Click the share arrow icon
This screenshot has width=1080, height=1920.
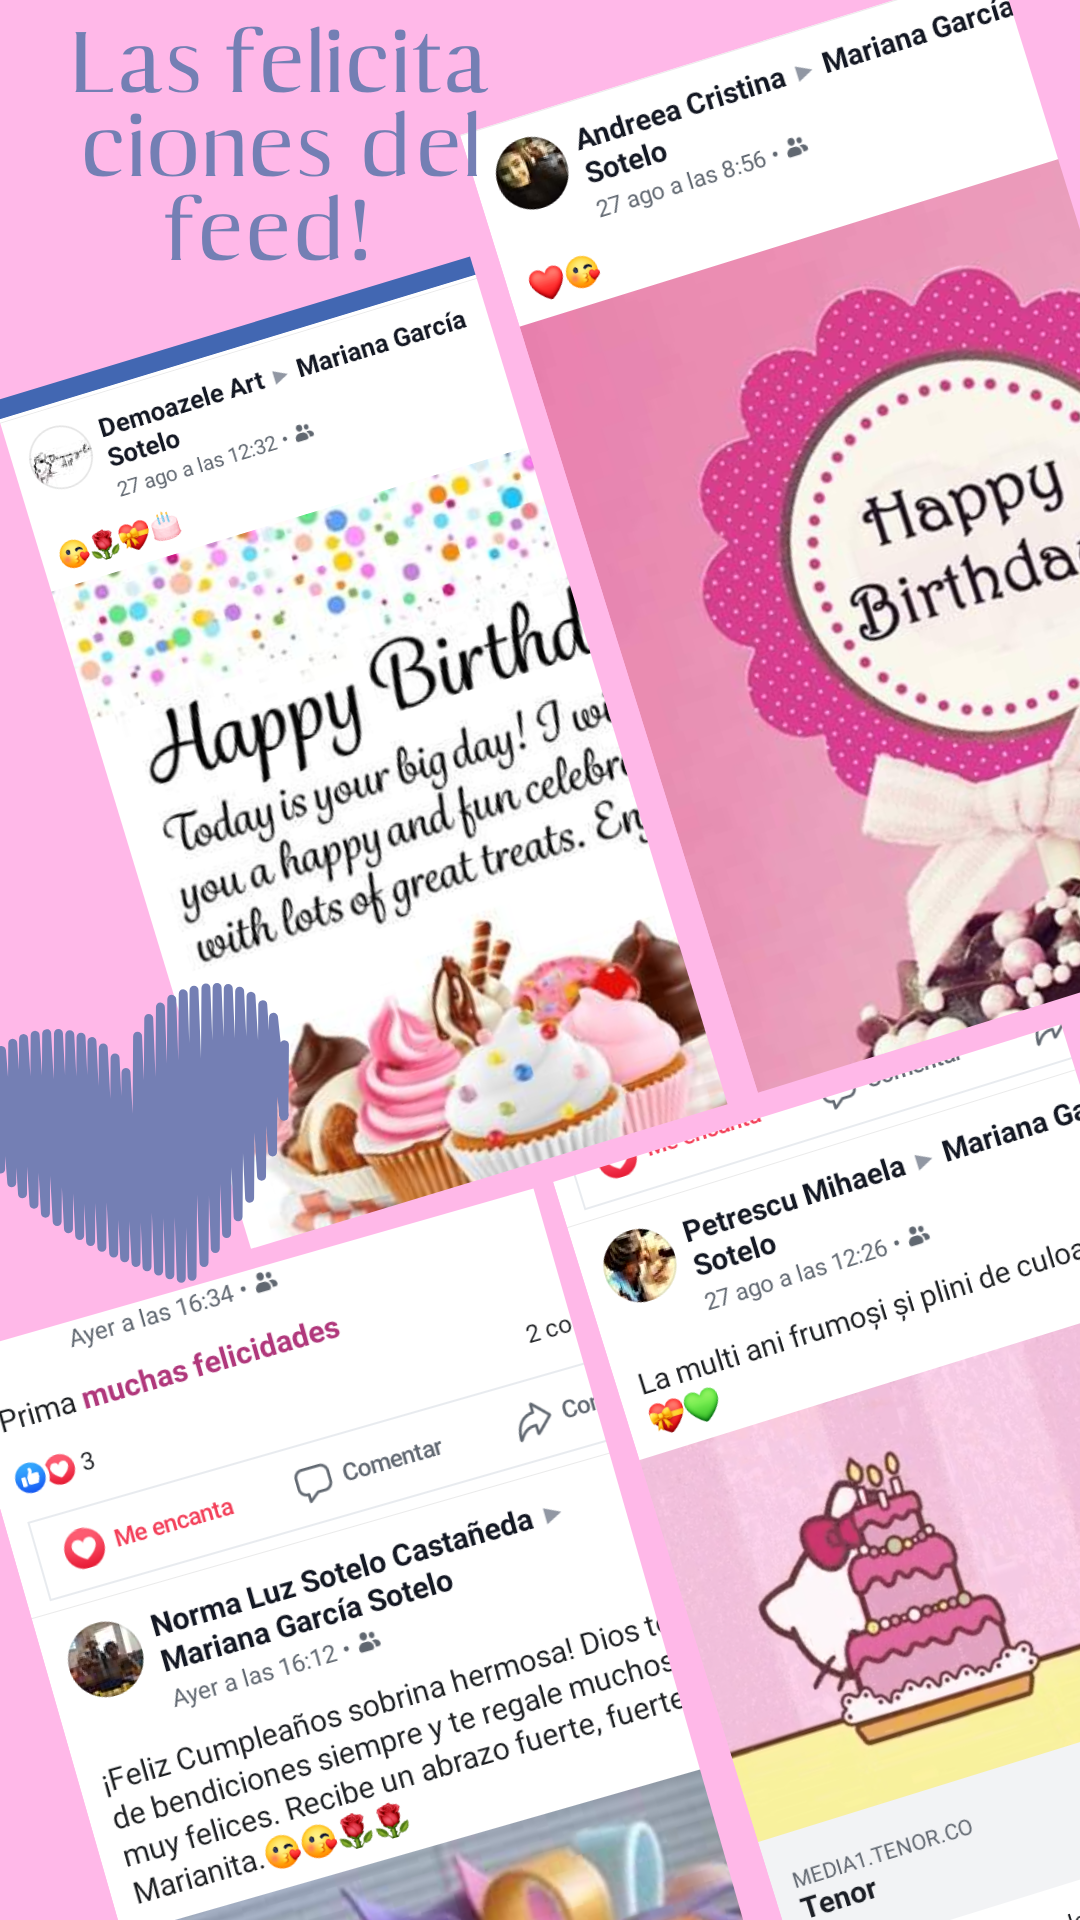pyautogui.click(x=535, y=1420)
